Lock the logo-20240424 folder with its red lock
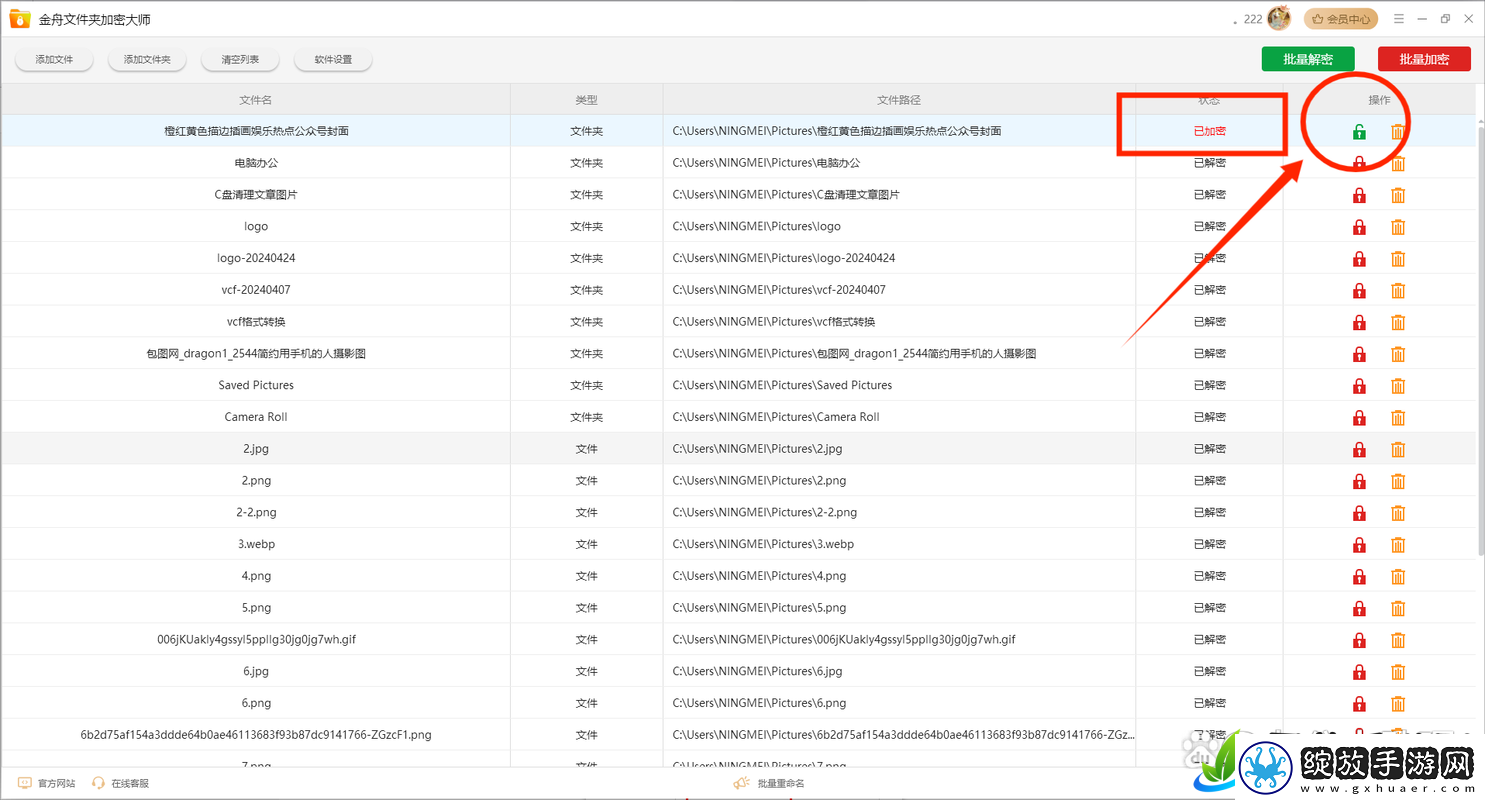Viewport: 1485px width, 800px height. pos(1359,259)
